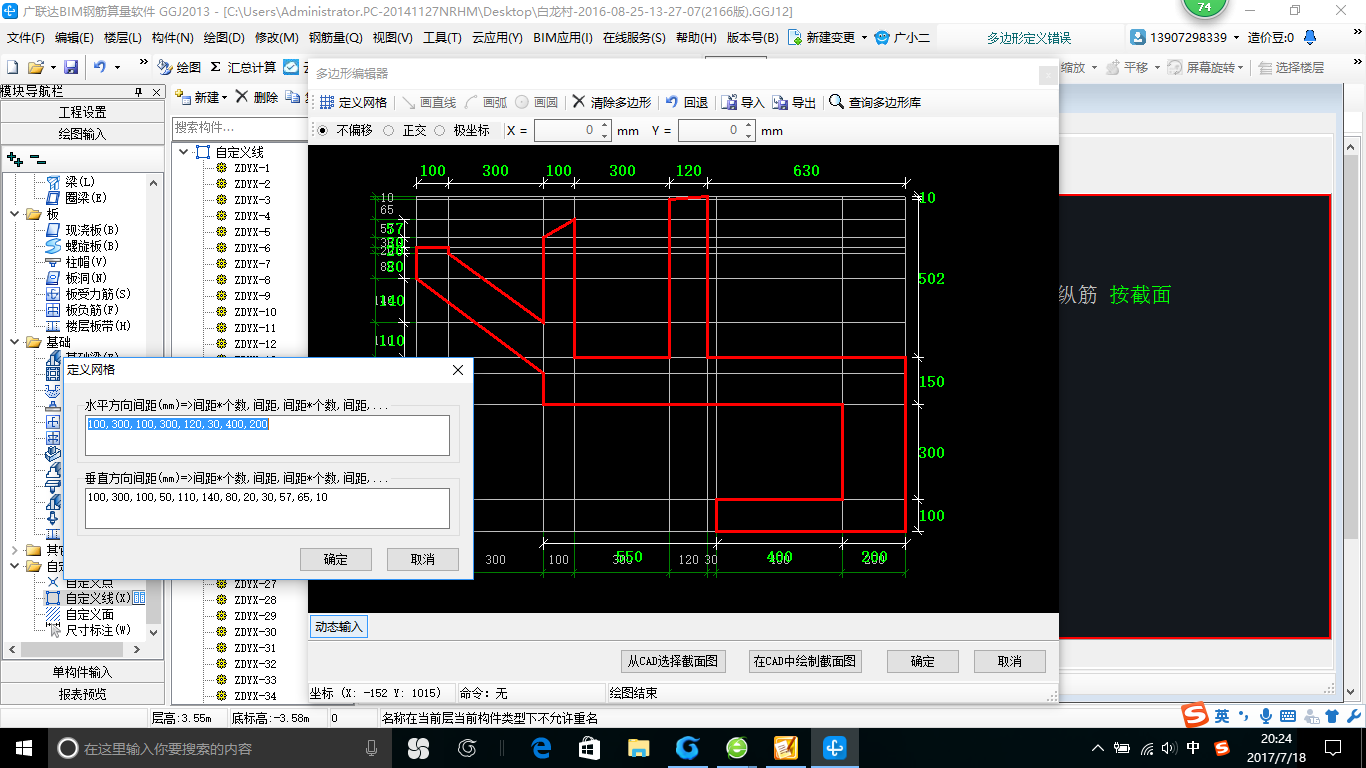Open BIM应用(I) menu
Image resolution: width=1366 pixels, height=768 pixels.
tap(563, 38)
